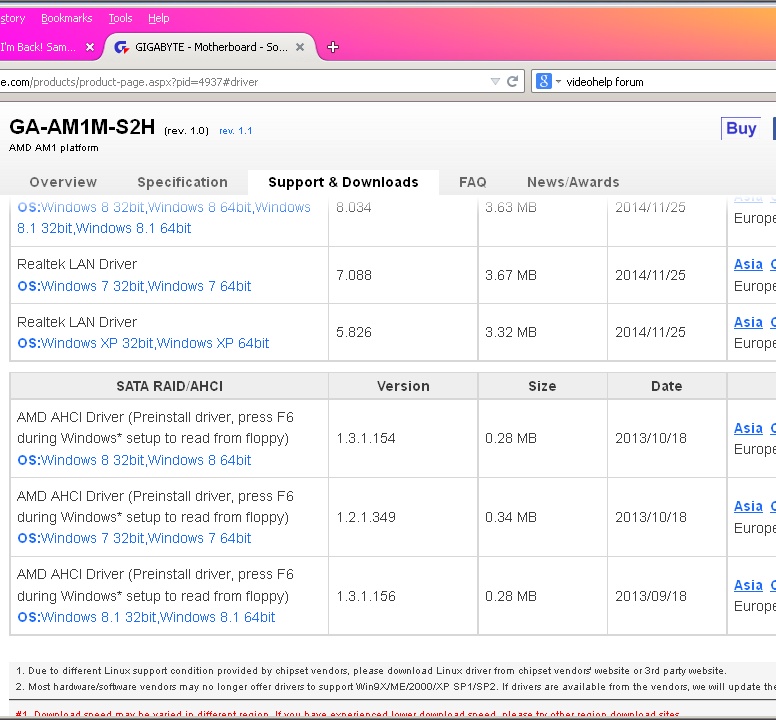This screenshot has width=776, height=720.
Task: Click the GA-AM1M-S2H product title
Action: (82, 127)
